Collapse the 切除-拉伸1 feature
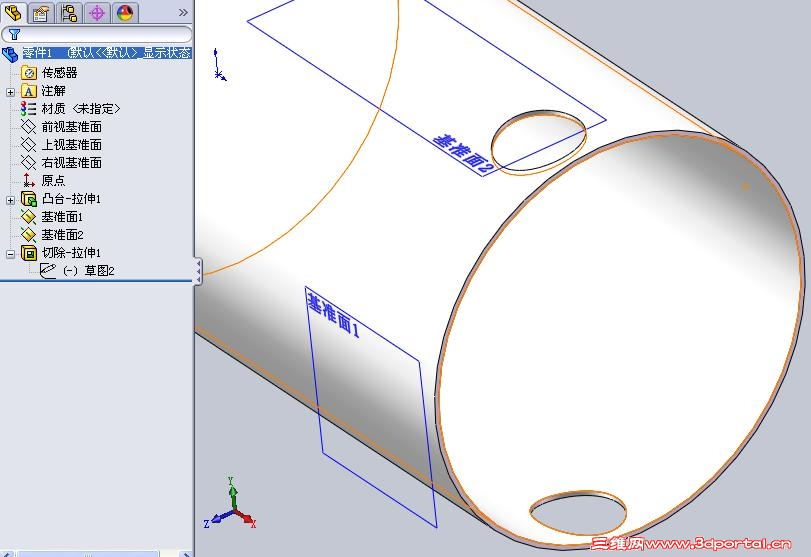Viewport: 811px width, 557px height. coord(10,254)
